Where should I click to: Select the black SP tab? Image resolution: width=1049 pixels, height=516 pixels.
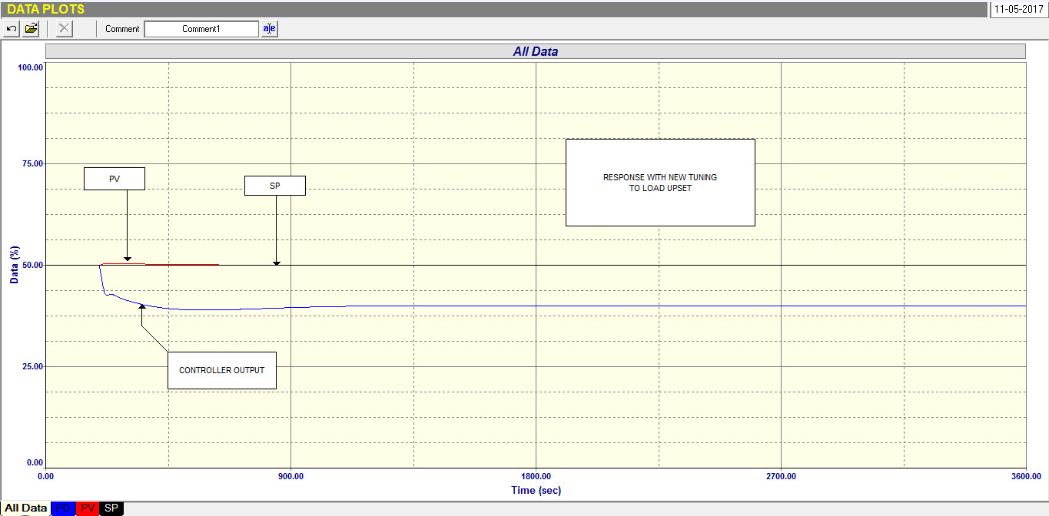point(111,509)
